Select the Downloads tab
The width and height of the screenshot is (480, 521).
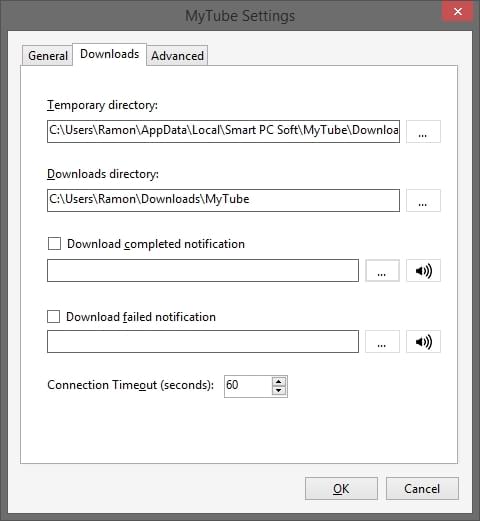(x=110, y=54)
